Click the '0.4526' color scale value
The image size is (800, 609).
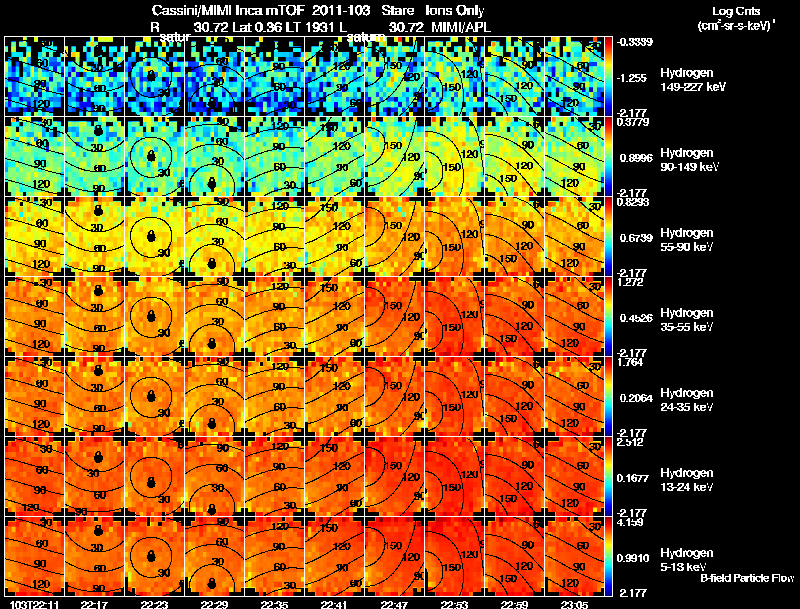click(x=636, y=318)
